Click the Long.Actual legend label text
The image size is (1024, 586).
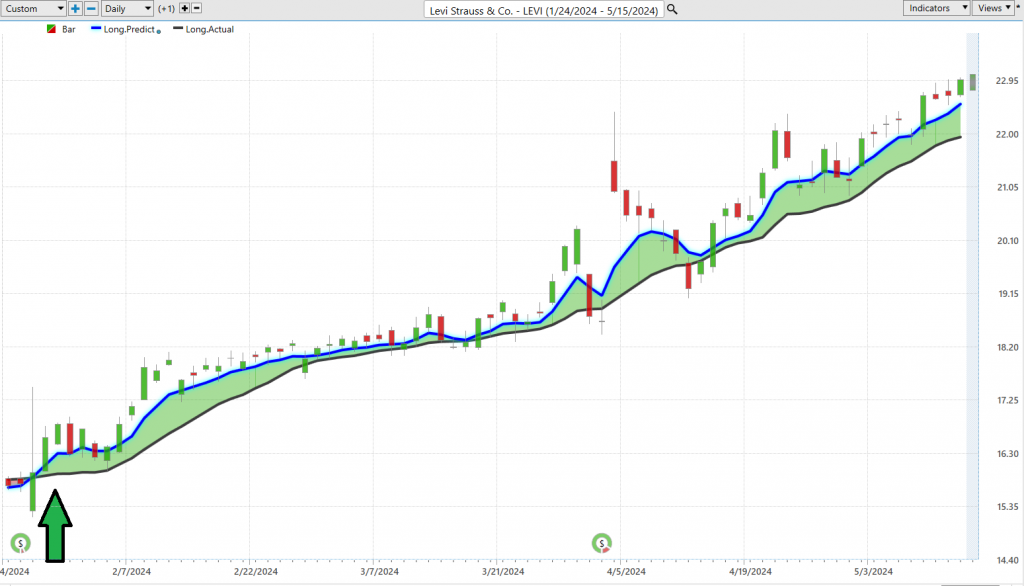(210, 29)
